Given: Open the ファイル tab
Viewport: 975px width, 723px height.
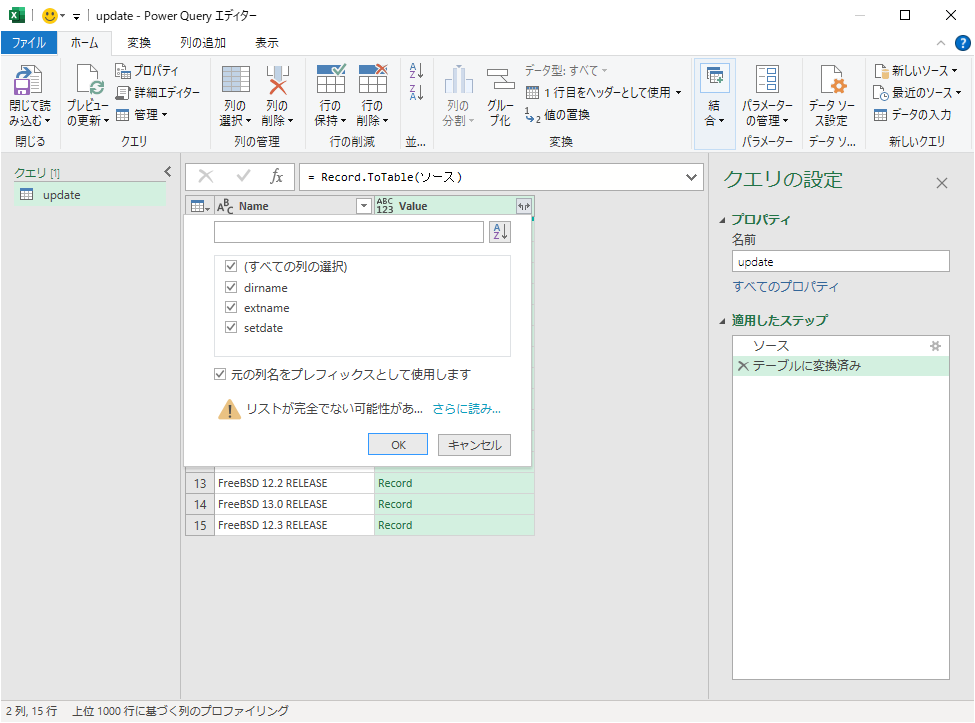Looking at the screenshot, I should click(29, 43).
